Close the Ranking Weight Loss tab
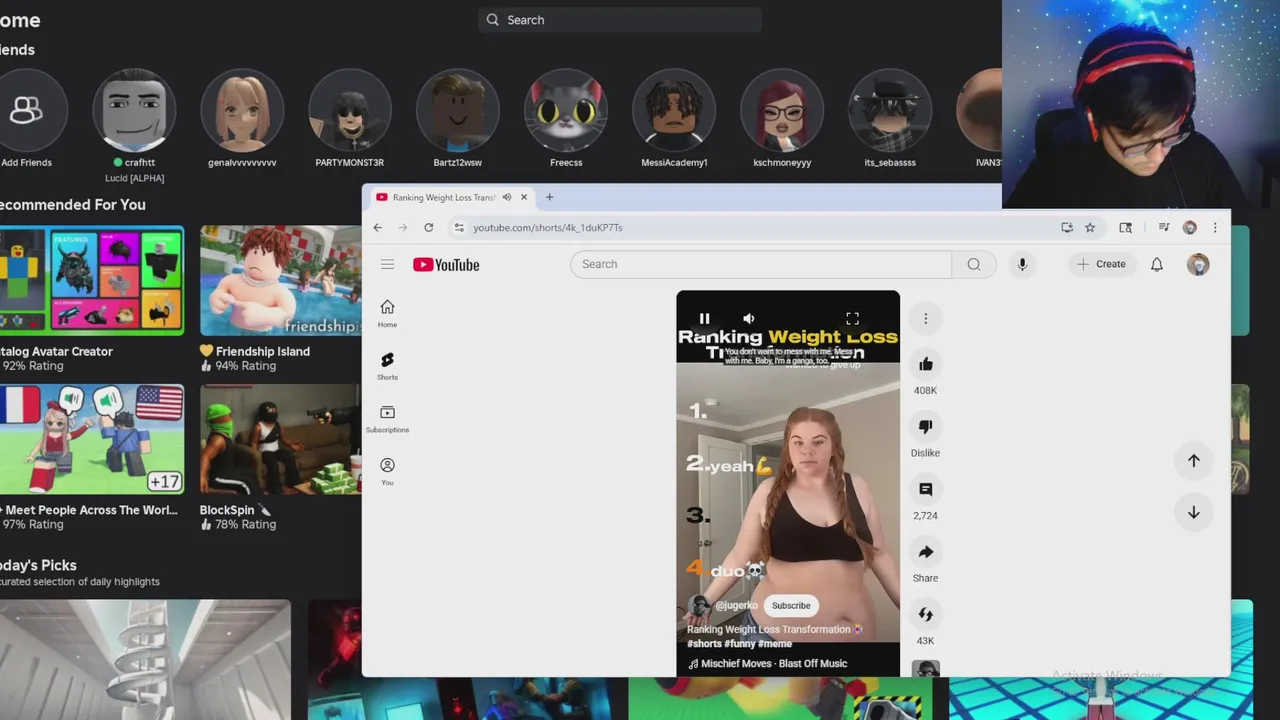The image size is (1280, 720). [523, 197]
